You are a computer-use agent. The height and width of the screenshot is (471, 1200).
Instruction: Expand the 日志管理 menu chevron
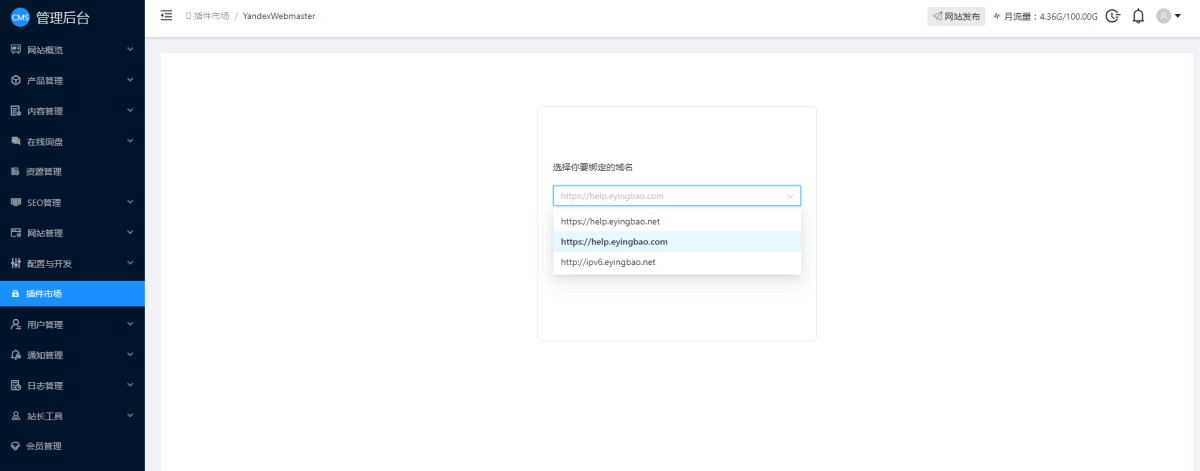point(130,385)
